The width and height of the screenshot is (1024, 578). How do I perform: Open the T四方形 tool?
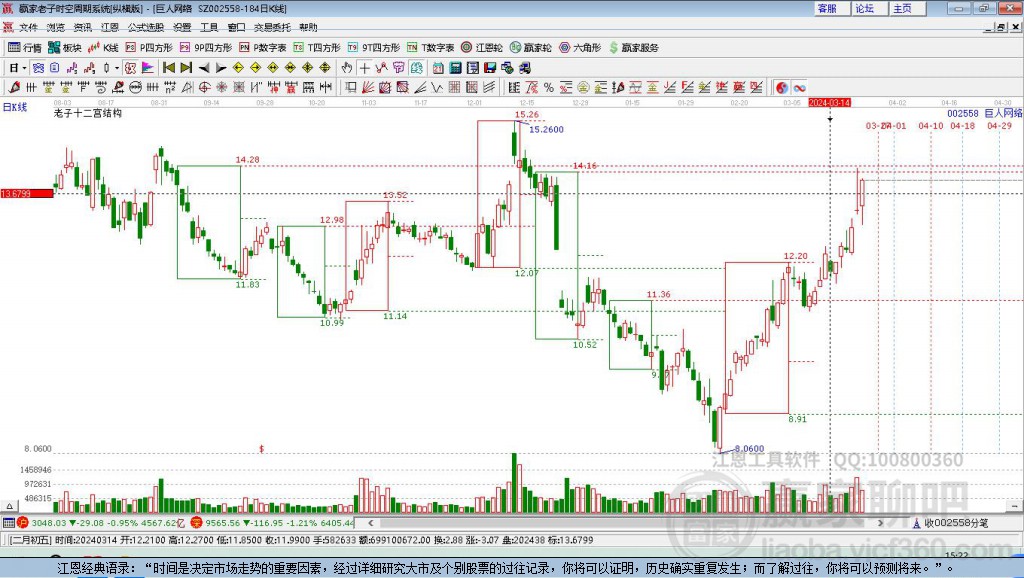pos(317,48)
